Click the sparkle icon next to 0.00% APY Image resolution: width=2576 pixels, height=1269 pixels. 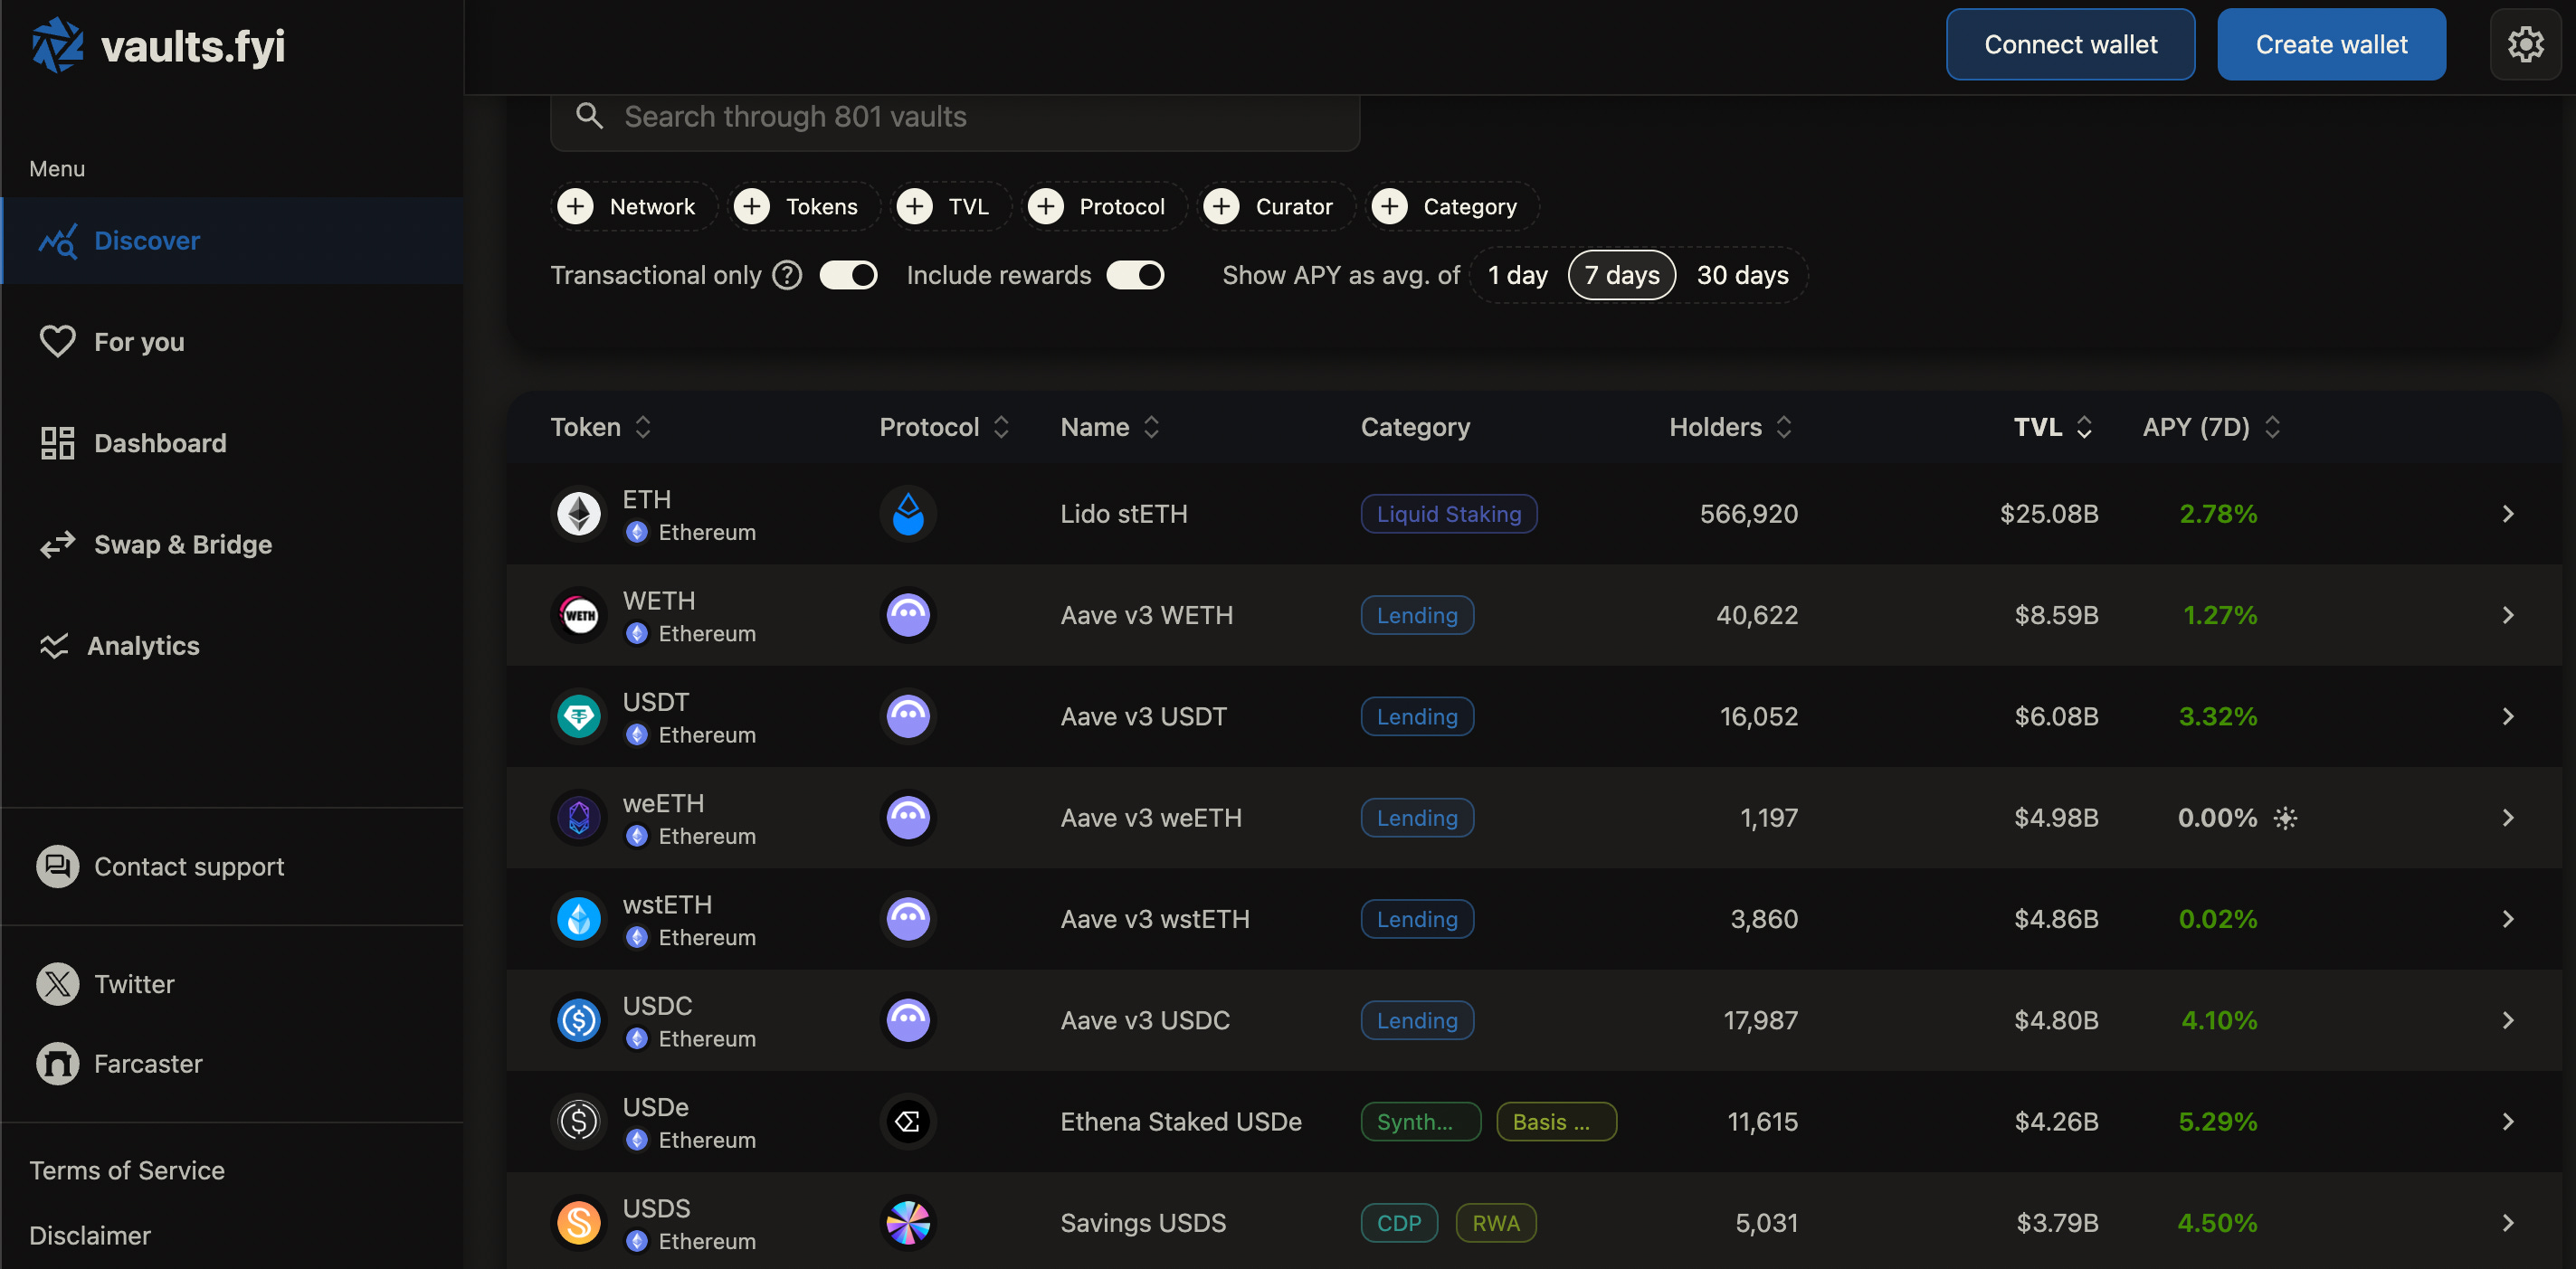click(x=2285, y=818)
